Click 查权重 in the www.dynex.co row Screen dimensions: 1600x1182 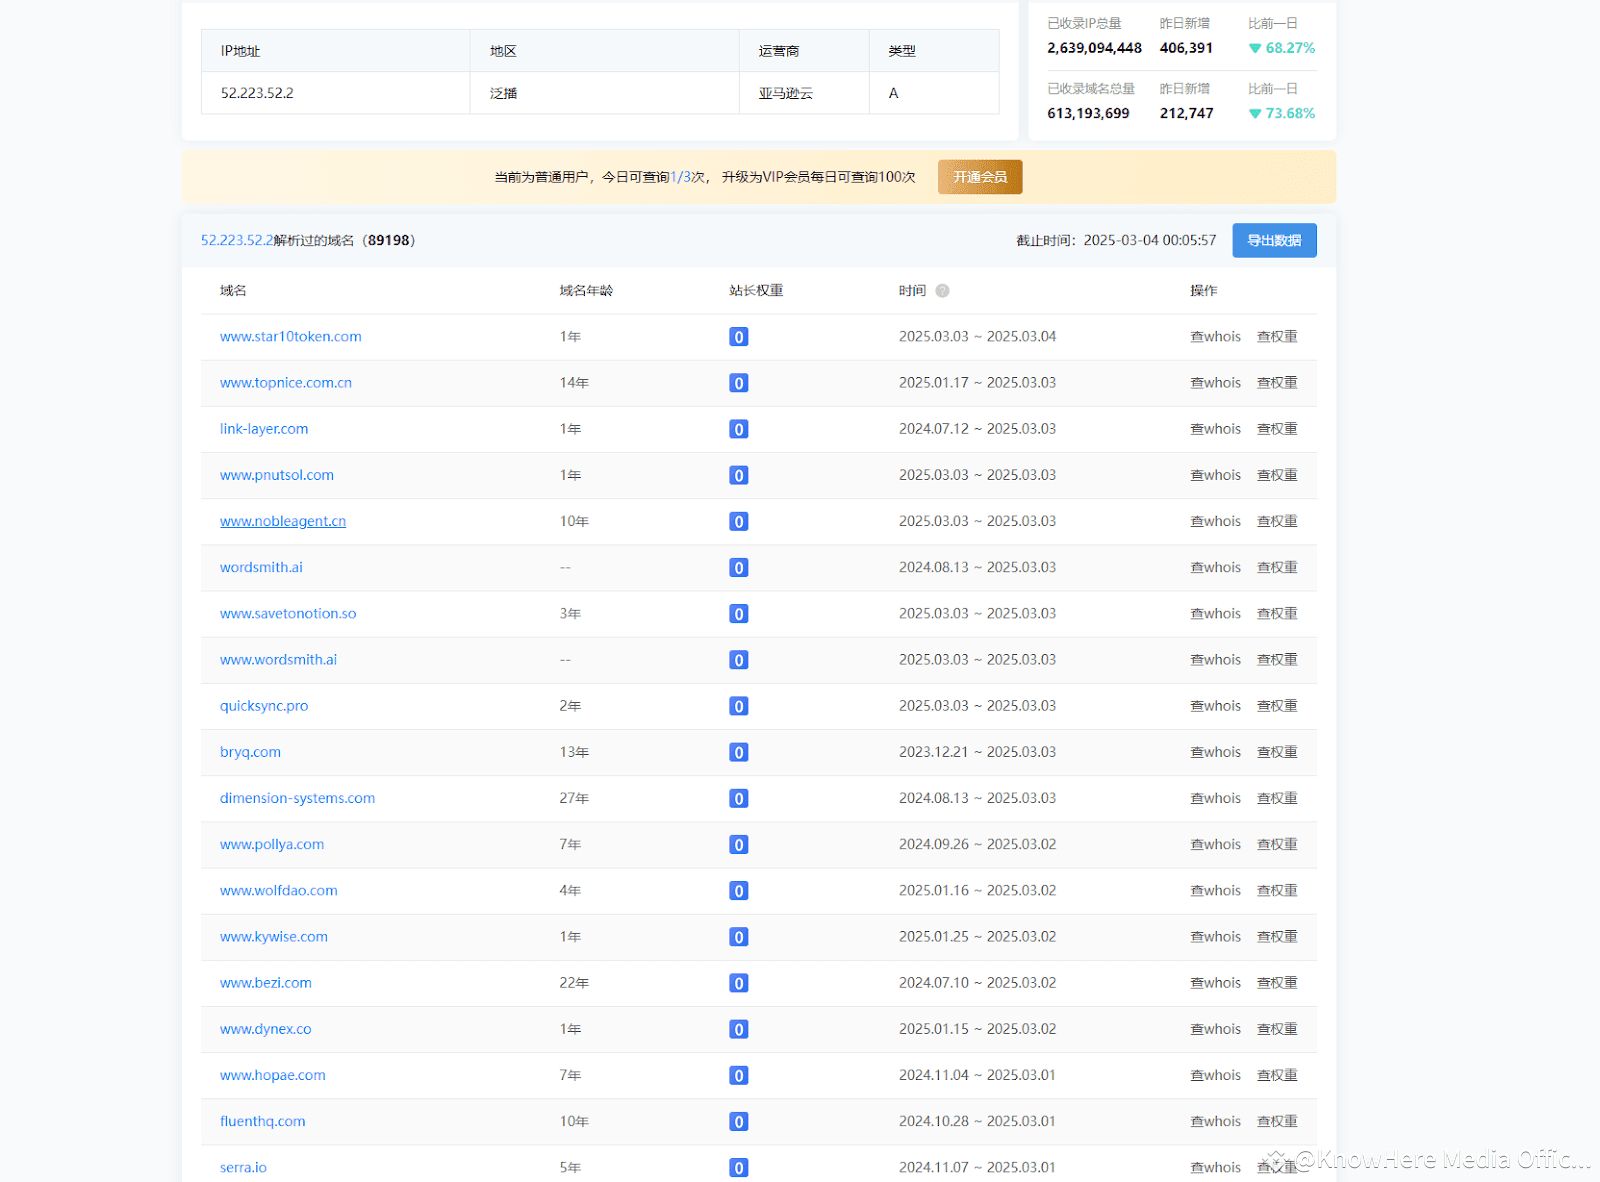(x=1277, y=1029)
